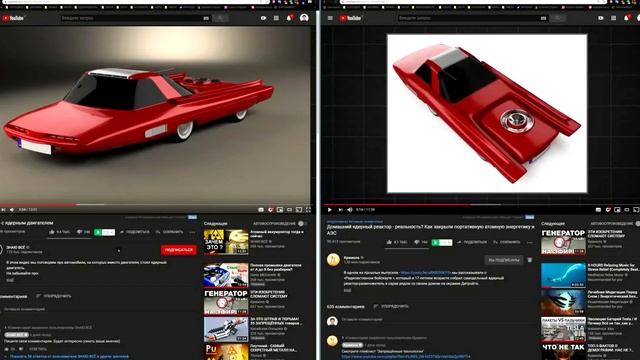Open create video camera icon, left window

tap(263, 18)
